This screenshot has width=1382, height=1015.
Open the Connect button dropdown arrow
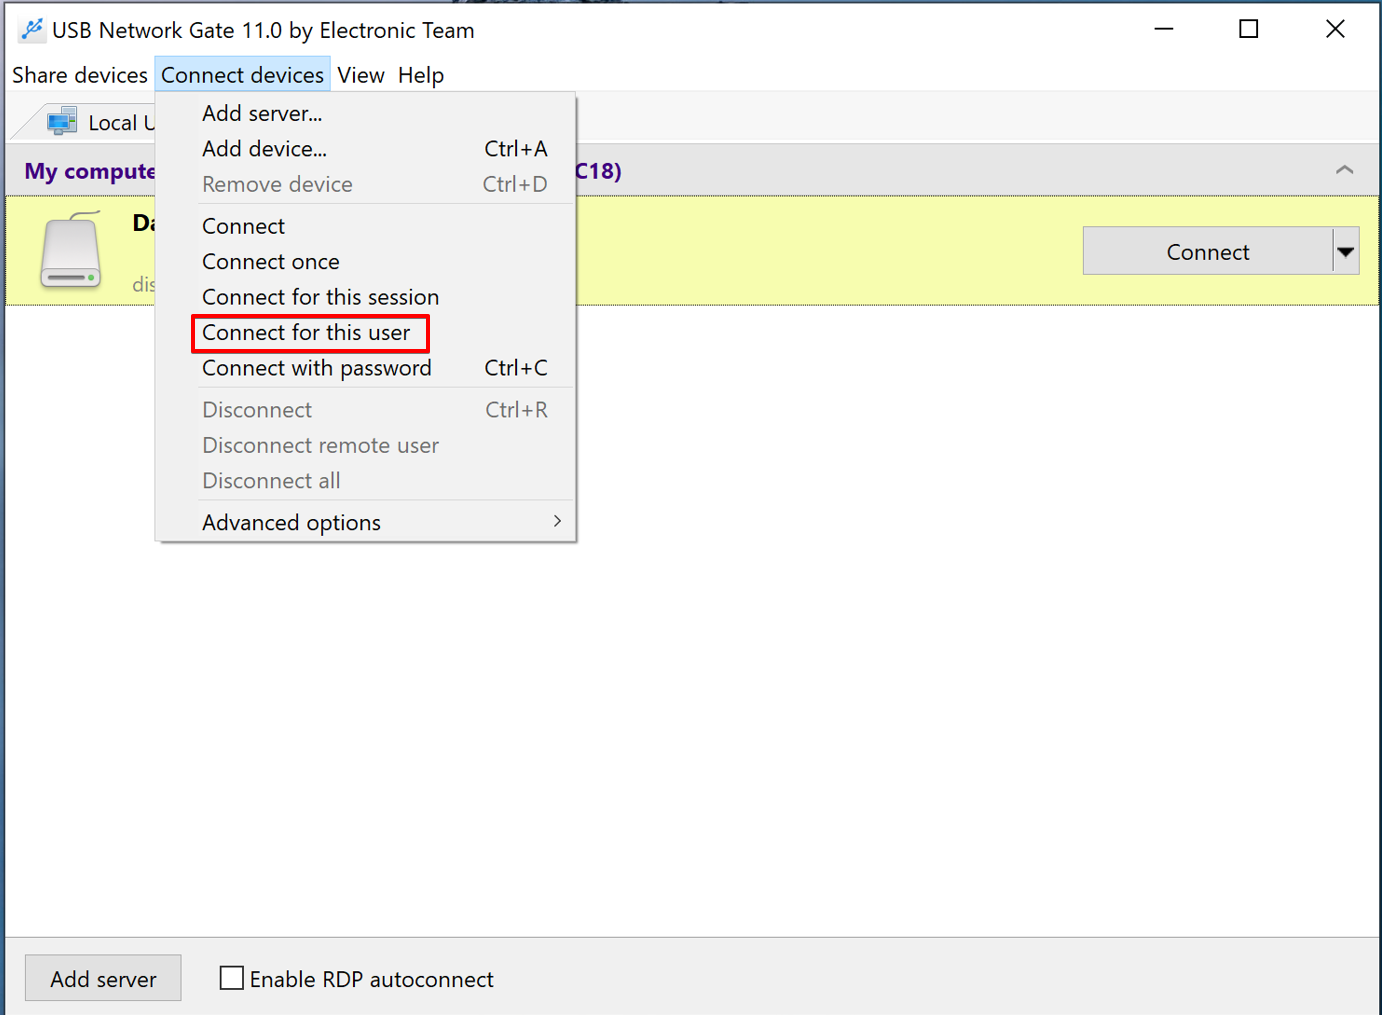point(1346,252)
